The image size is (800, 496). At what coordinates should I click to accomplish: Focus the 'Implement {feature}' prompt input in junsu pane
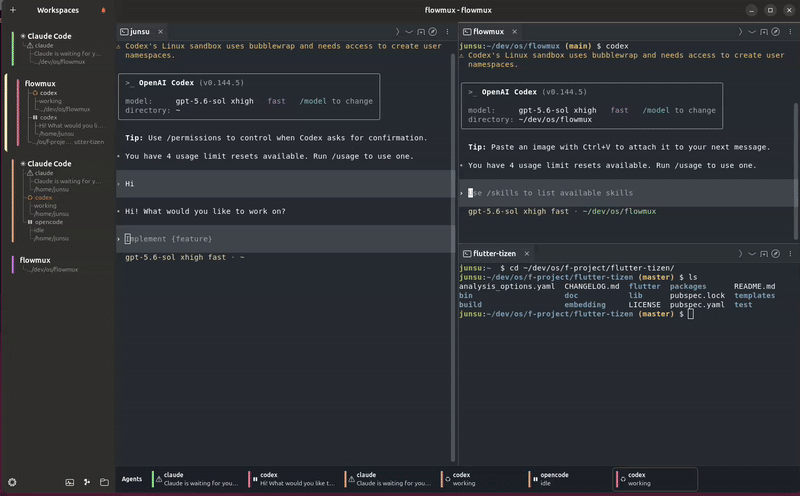[x=285, y=239]
